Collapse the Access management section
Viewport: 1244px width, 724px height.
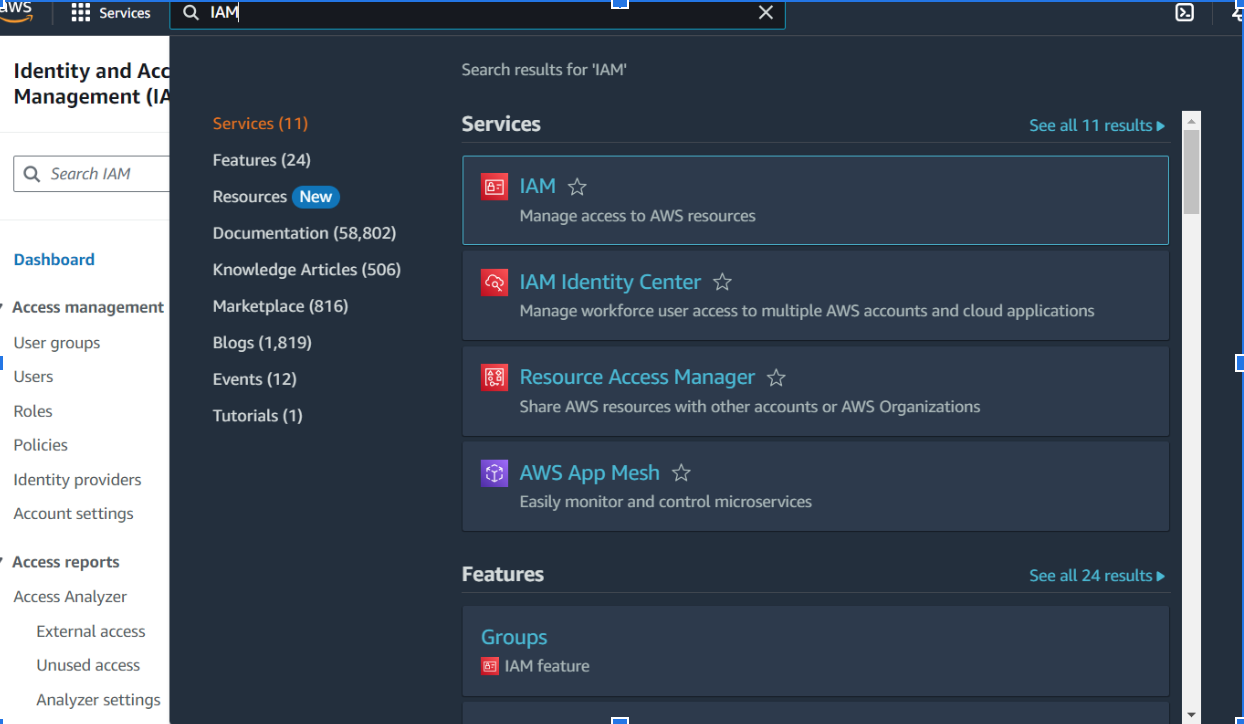coord(4,308)
